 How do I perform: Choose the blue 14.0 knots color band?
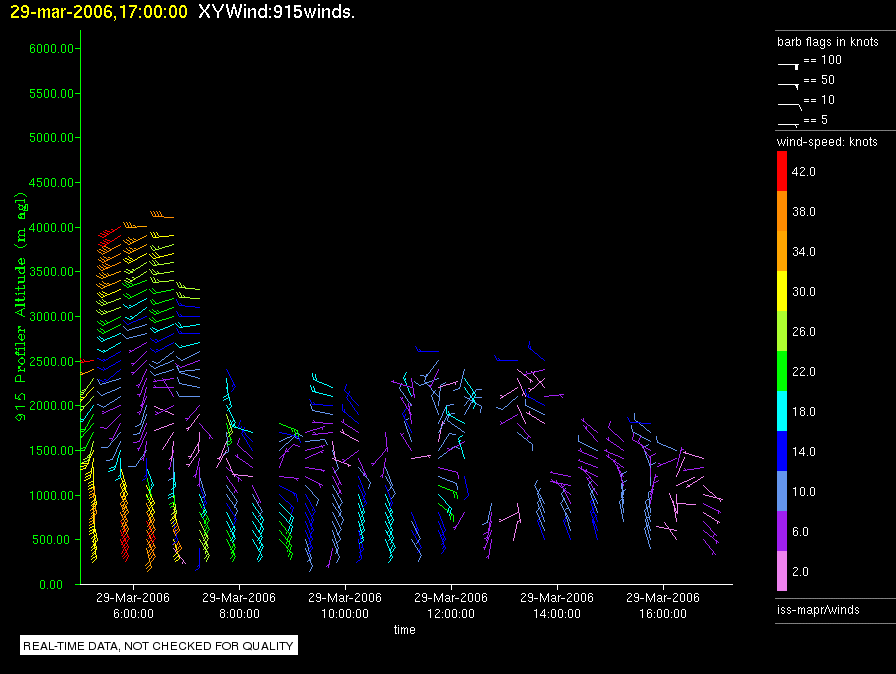tap(782, 452)
